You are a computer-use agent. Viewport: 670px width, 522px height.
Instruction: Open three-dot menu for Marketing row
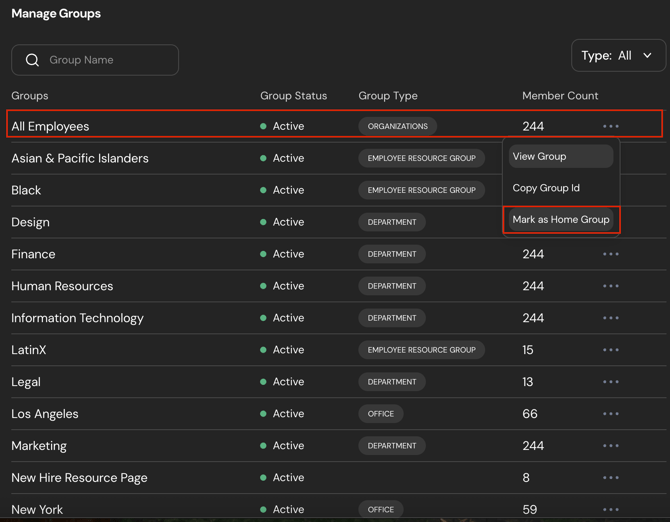611,446
